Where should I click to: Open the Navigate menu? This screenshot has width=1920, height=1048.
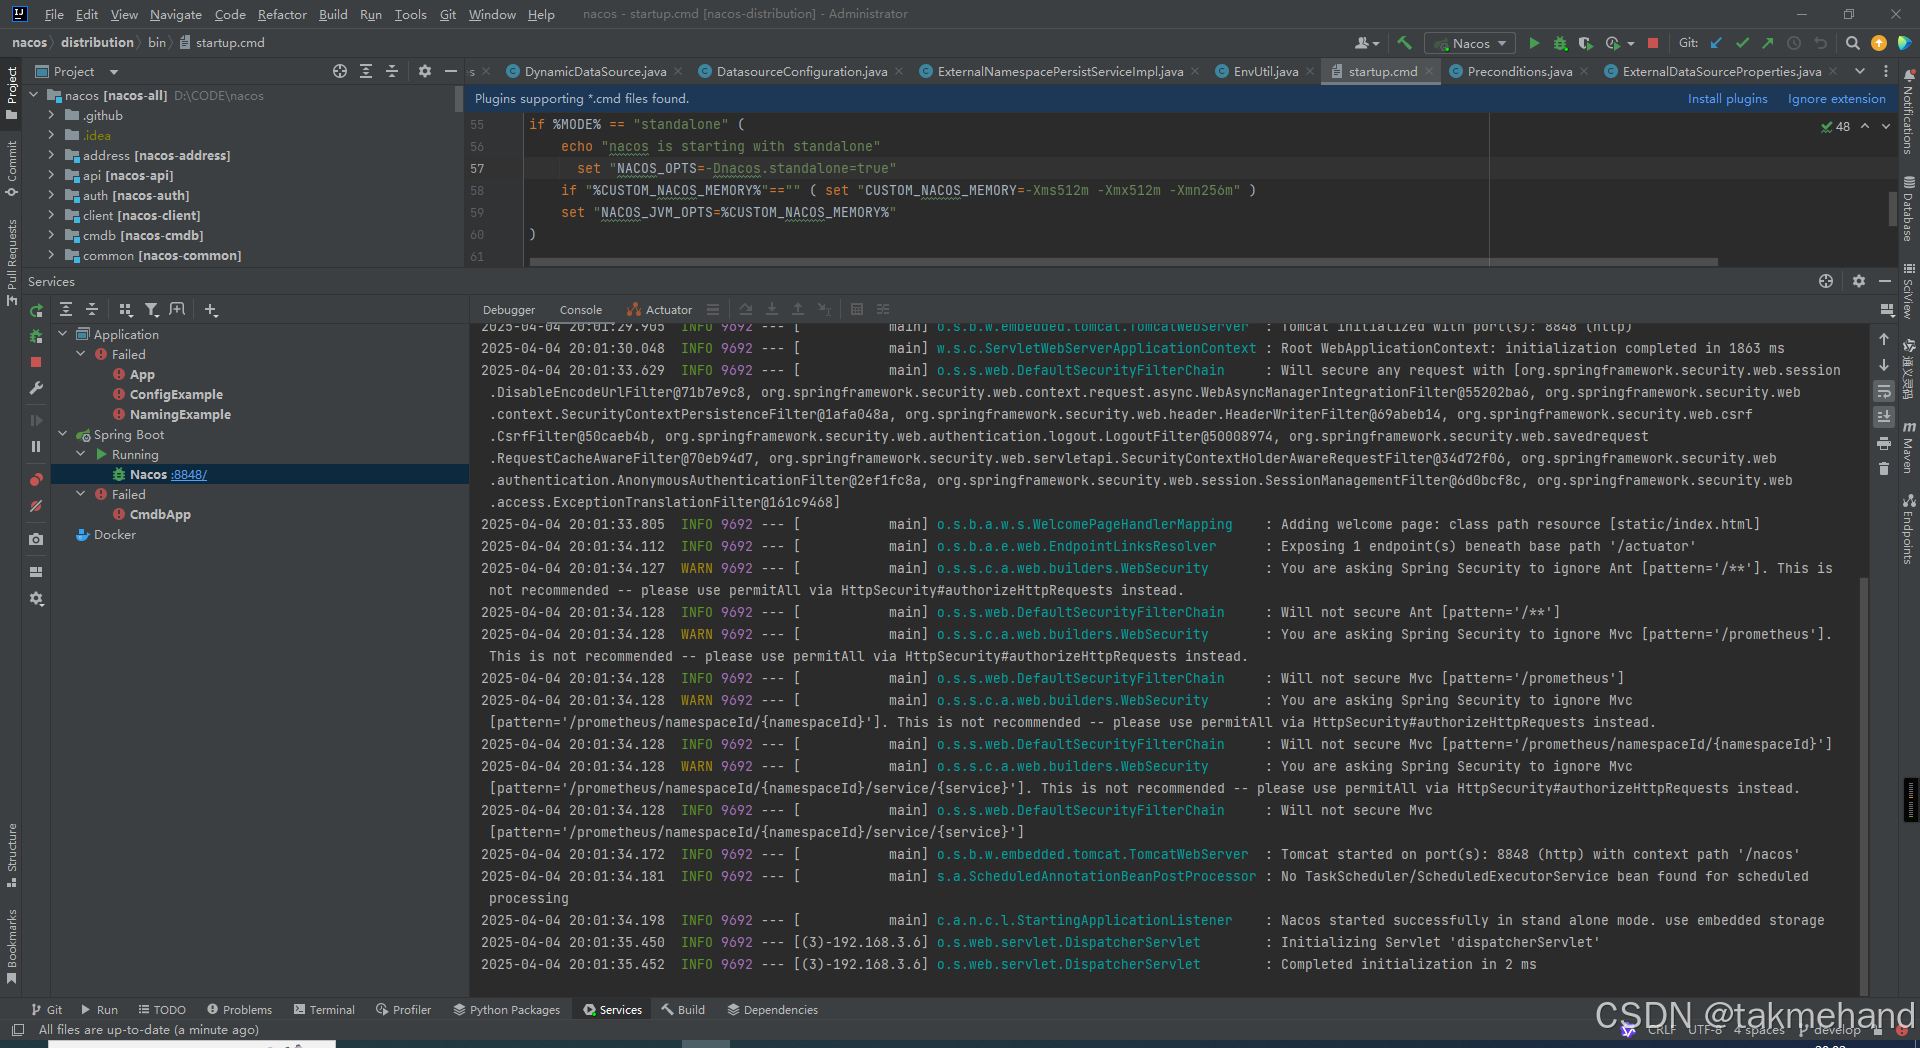(176, 14)
